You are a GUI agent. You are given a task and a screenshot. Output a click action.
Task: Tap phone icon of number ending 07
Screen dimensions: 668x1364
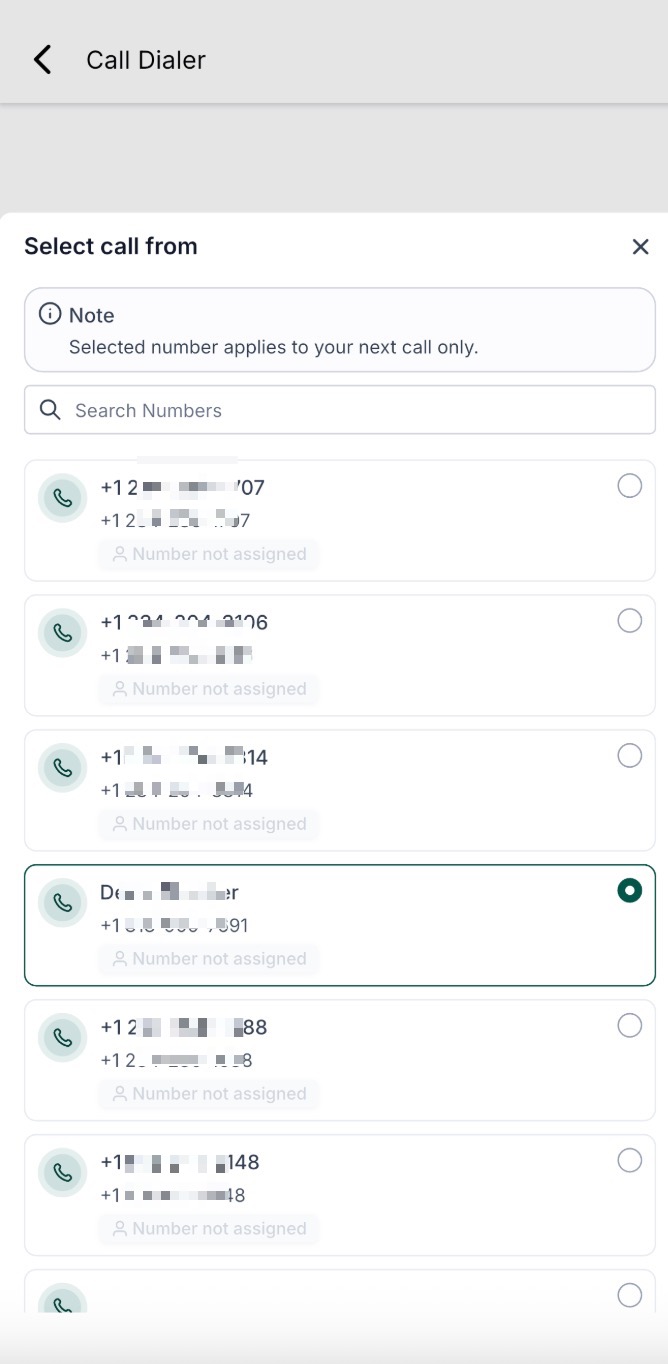(x=62, y=498)
